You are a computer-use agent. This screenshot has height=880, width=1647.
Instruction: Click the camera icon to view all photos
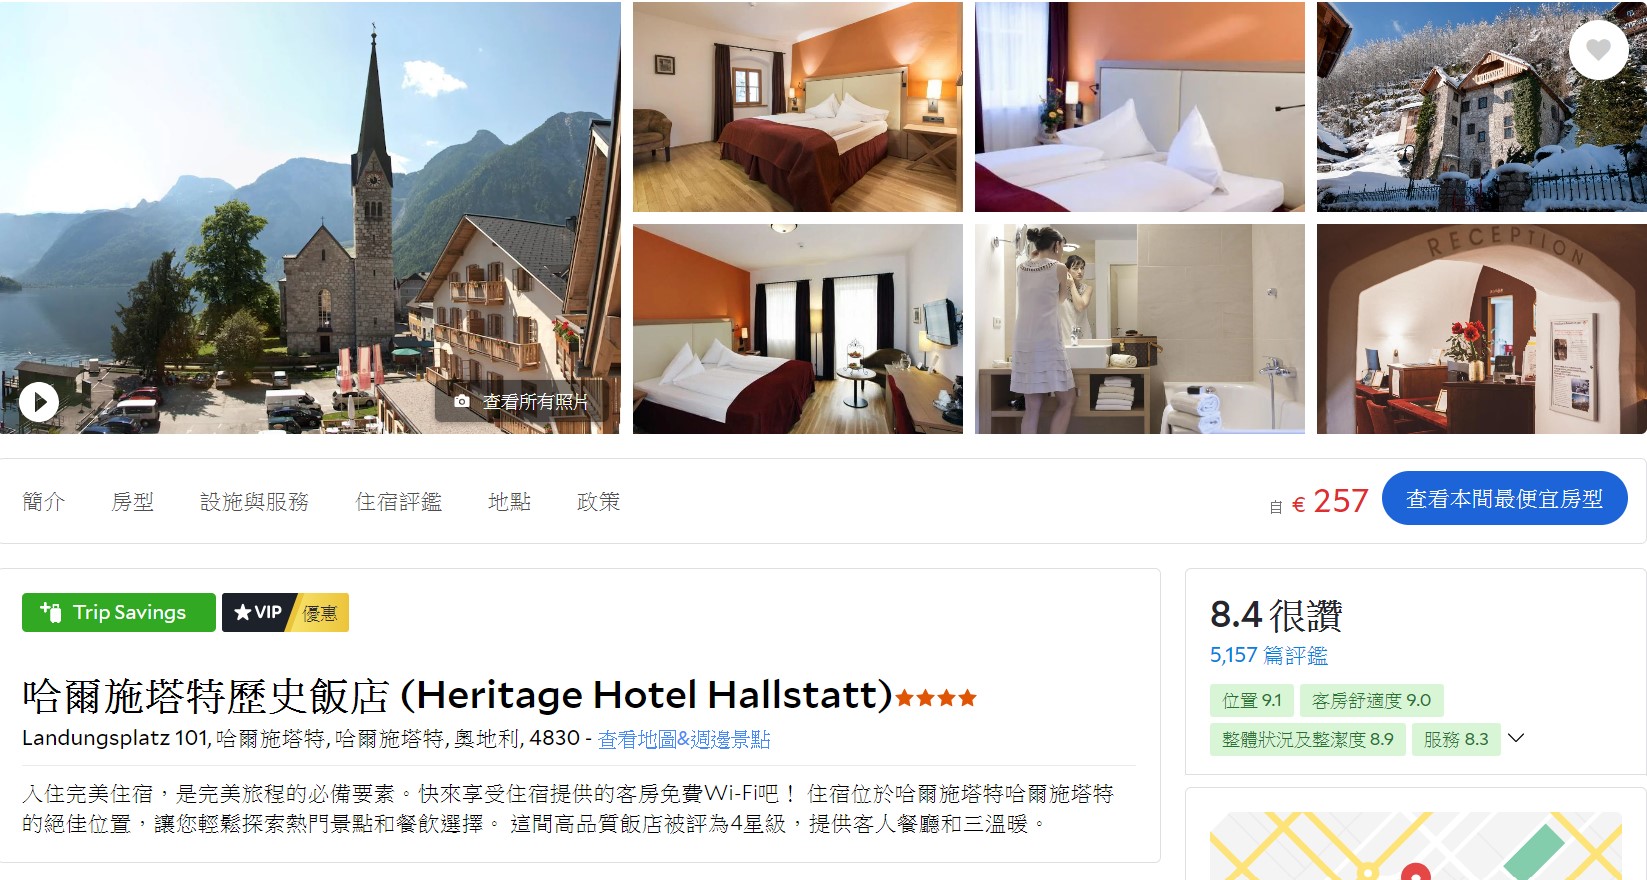point(461,401)
